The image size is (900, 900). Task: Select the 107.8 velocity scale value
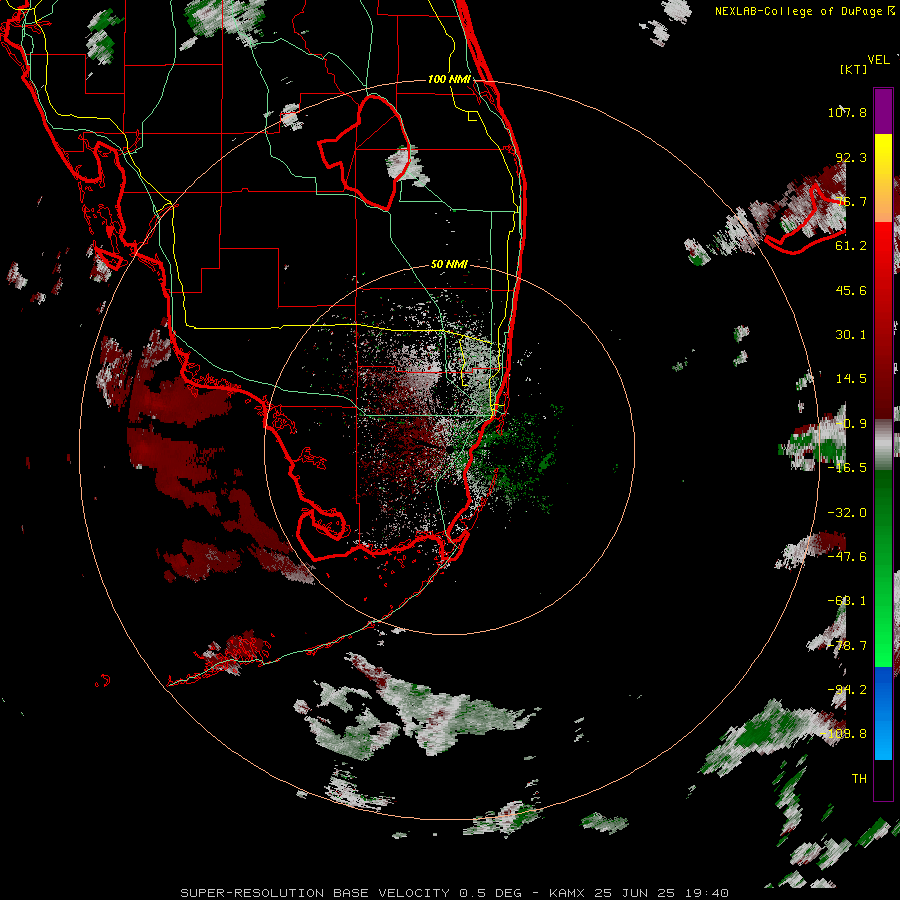click(847, 112)
